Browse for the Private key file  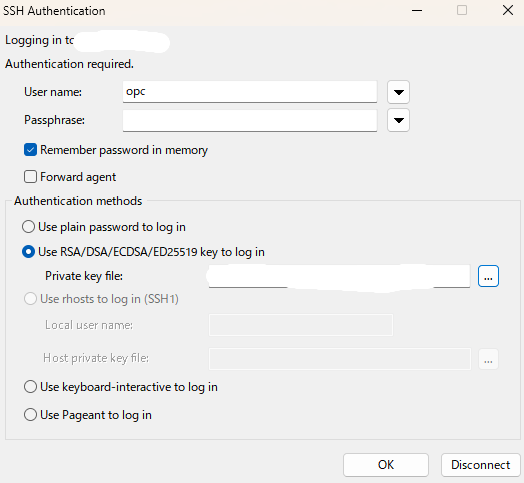point(488,276)
